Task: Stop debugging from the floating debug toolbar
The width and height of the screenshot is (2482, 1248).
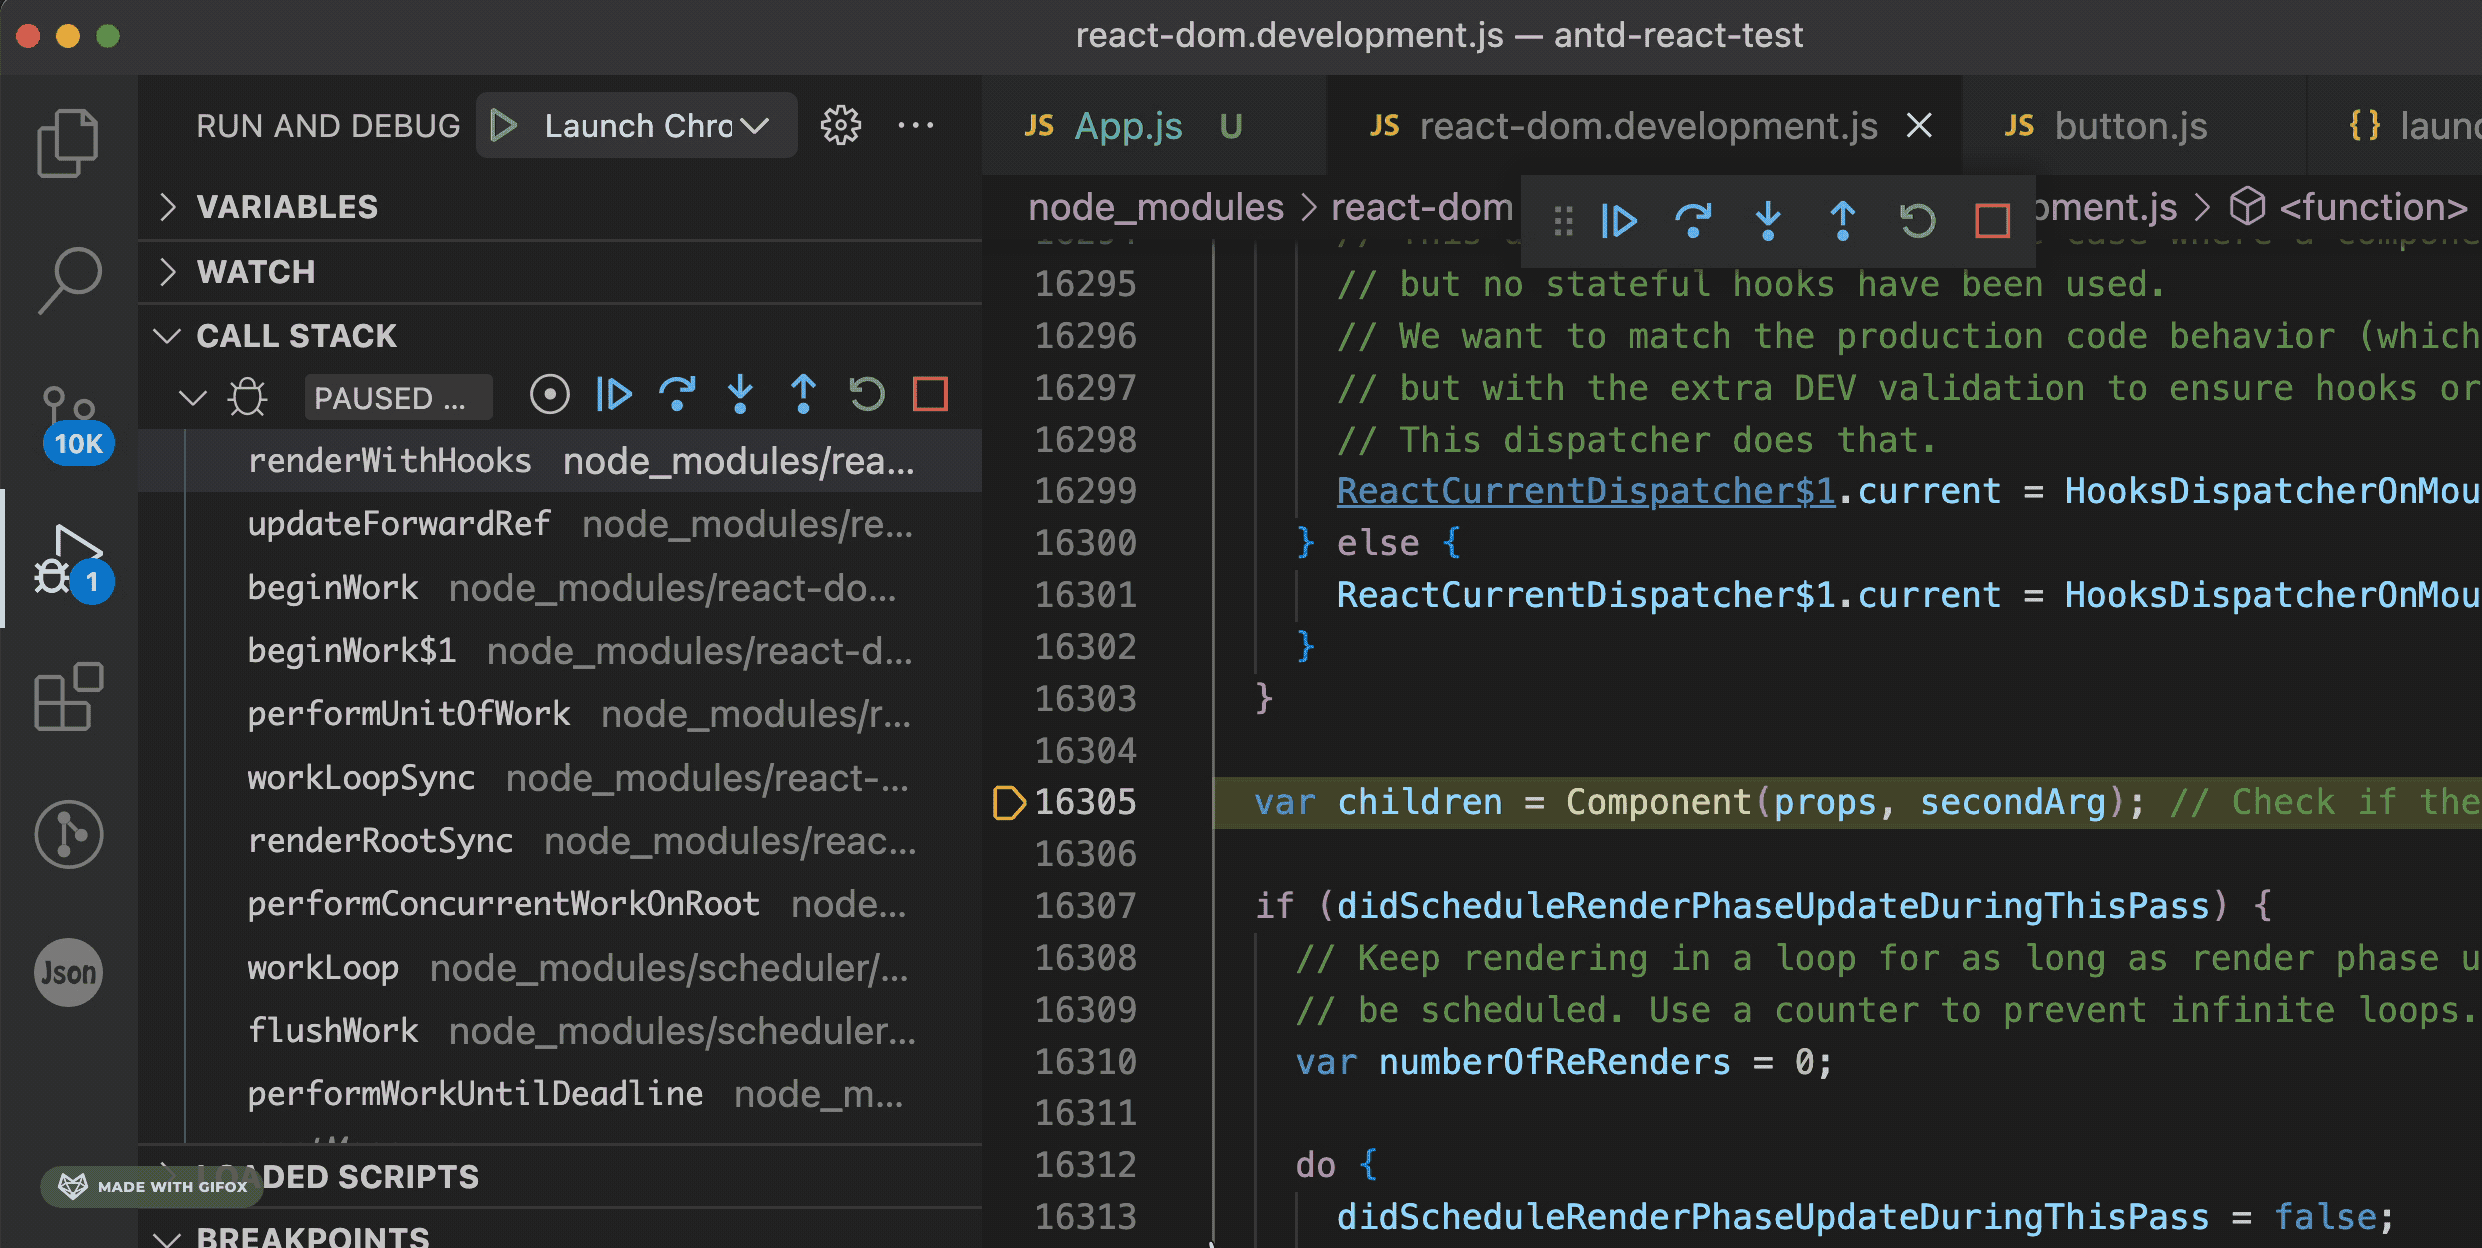Action: [1991, 220]
